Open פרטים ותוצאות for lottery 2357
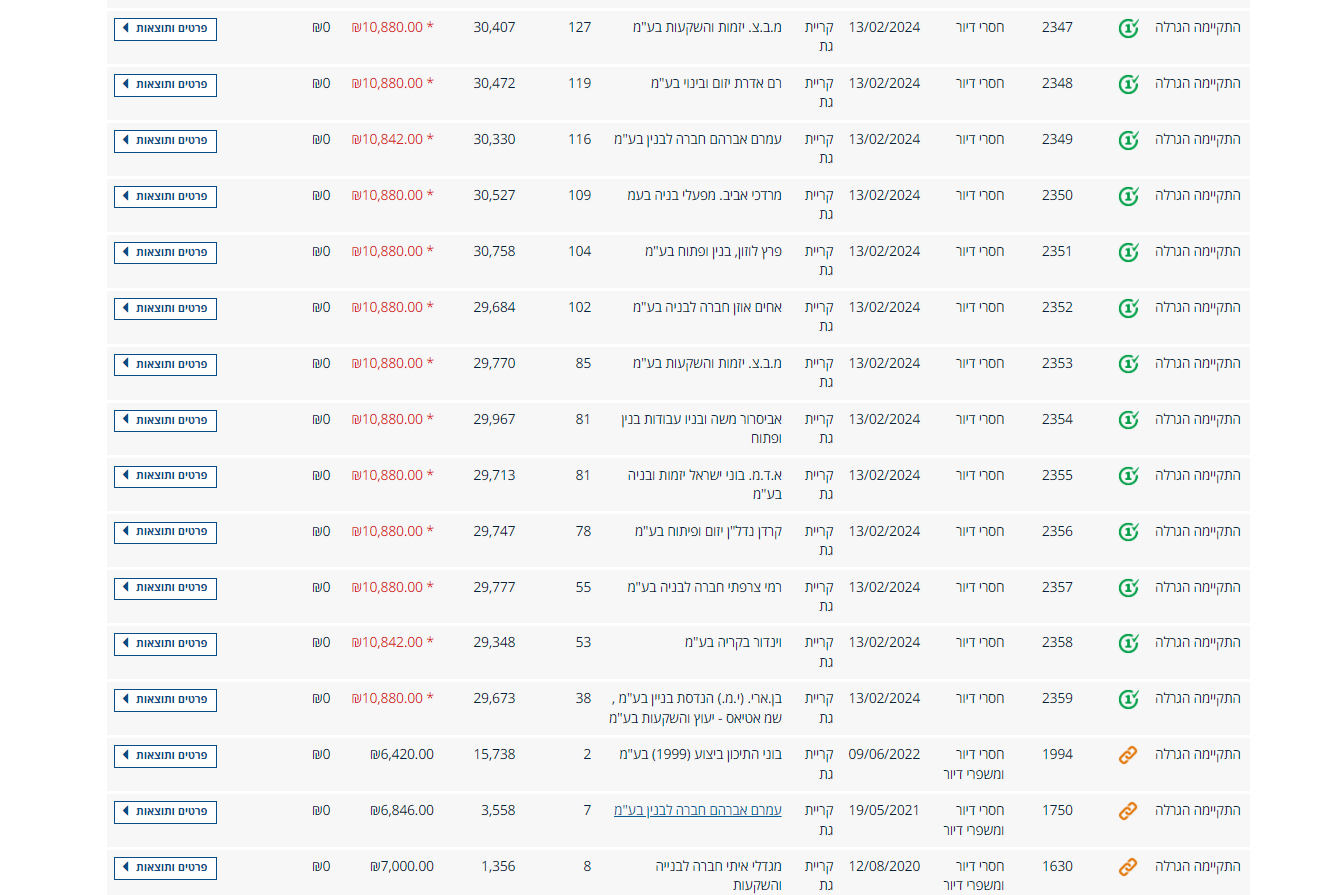Image resolution: width=1327 pixels, height=895 pixels. (165, 588)
